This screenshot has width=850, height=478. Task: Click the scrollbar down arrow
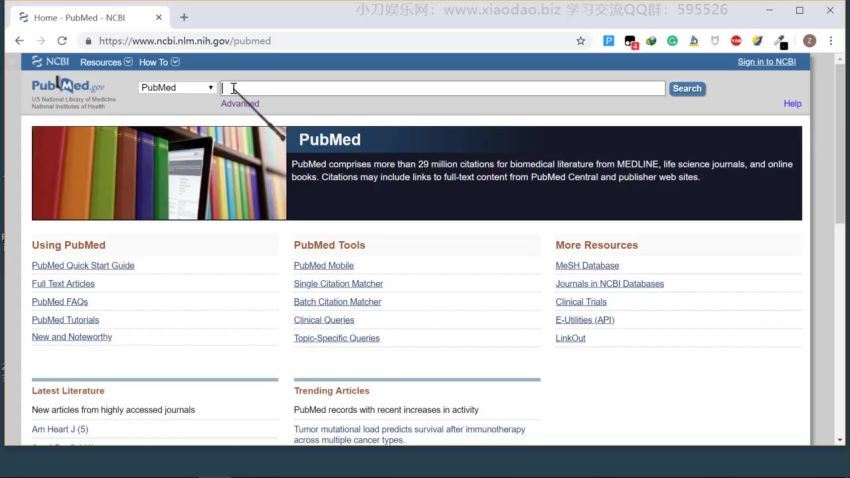tap(840, 440)
